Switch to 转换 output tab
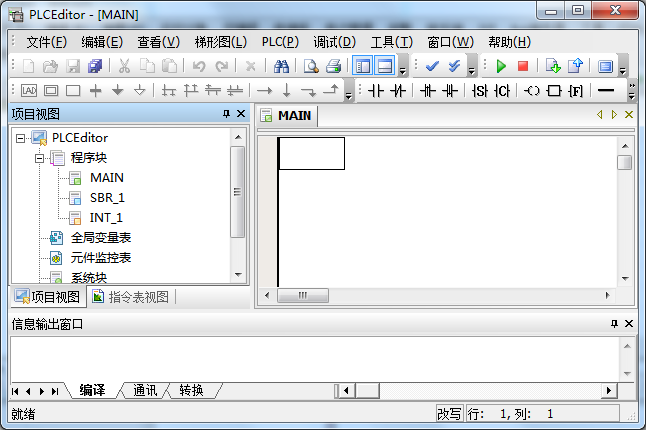Viewport: 646px width, 430px height. 191,390
